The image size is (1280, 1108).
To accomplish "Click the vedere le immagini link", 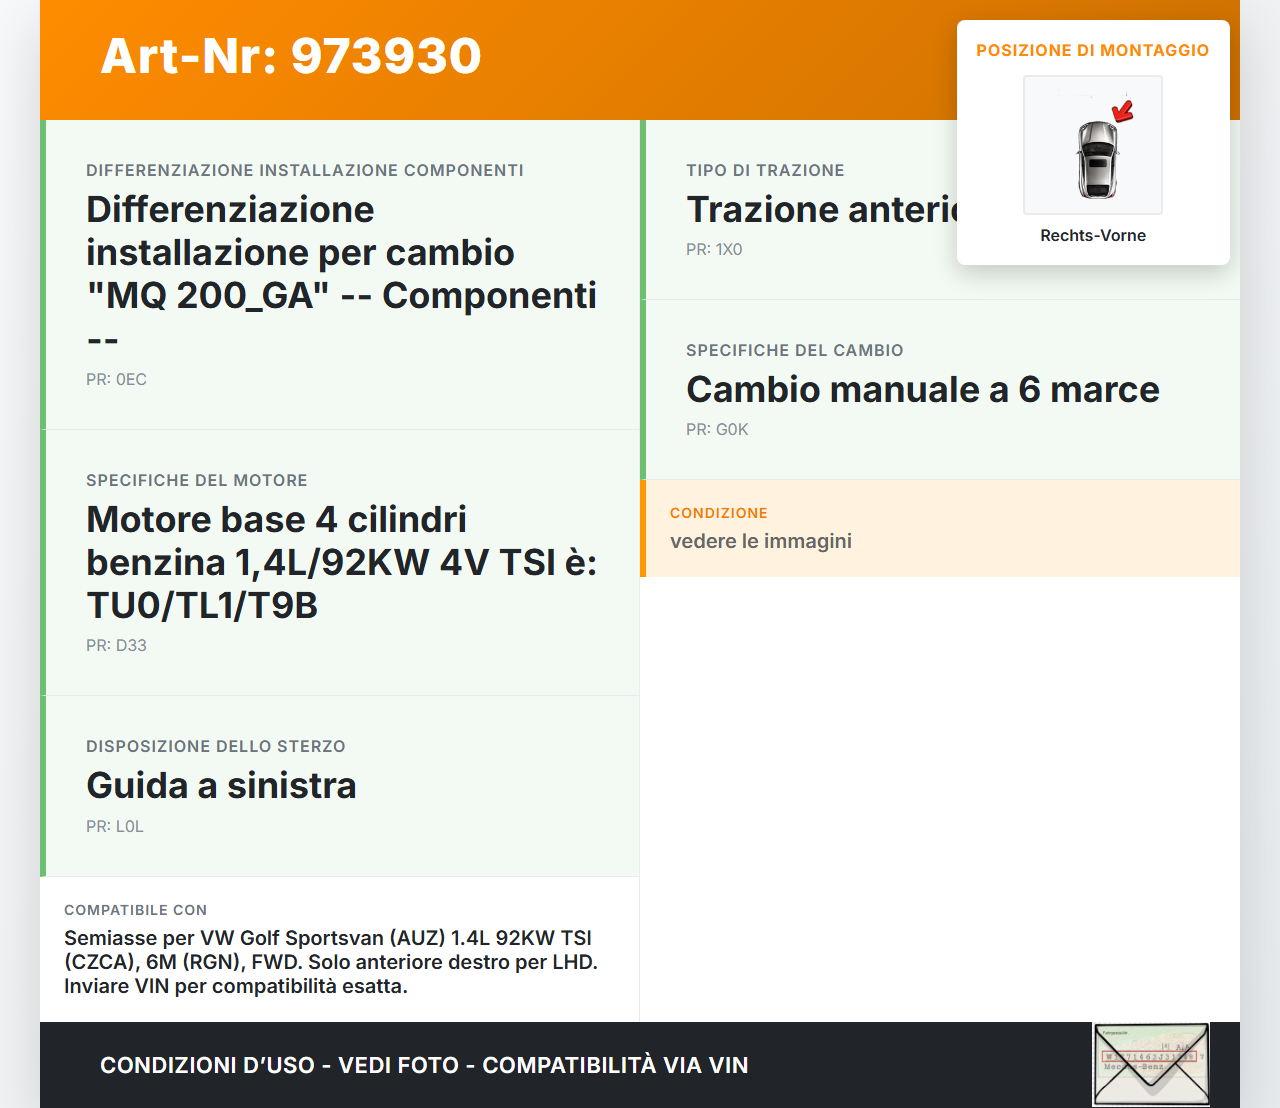I will (761, 541).
